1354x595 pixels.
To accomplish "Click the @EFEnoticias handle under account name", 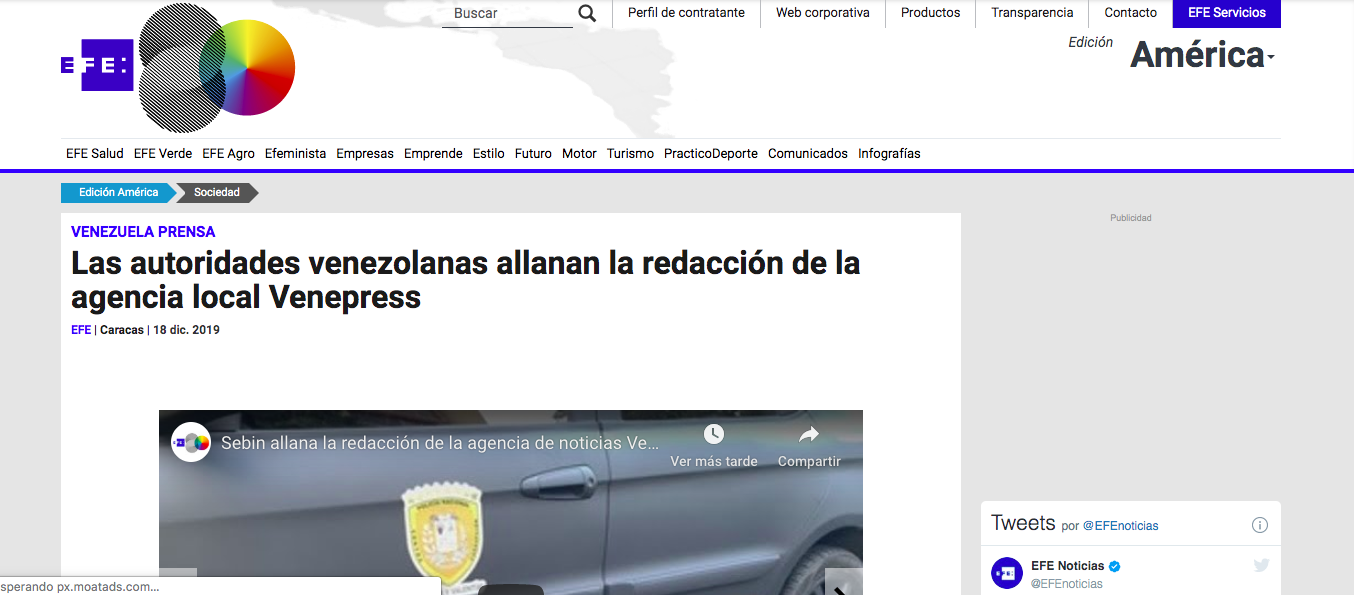I will (x=1067, y=584).
